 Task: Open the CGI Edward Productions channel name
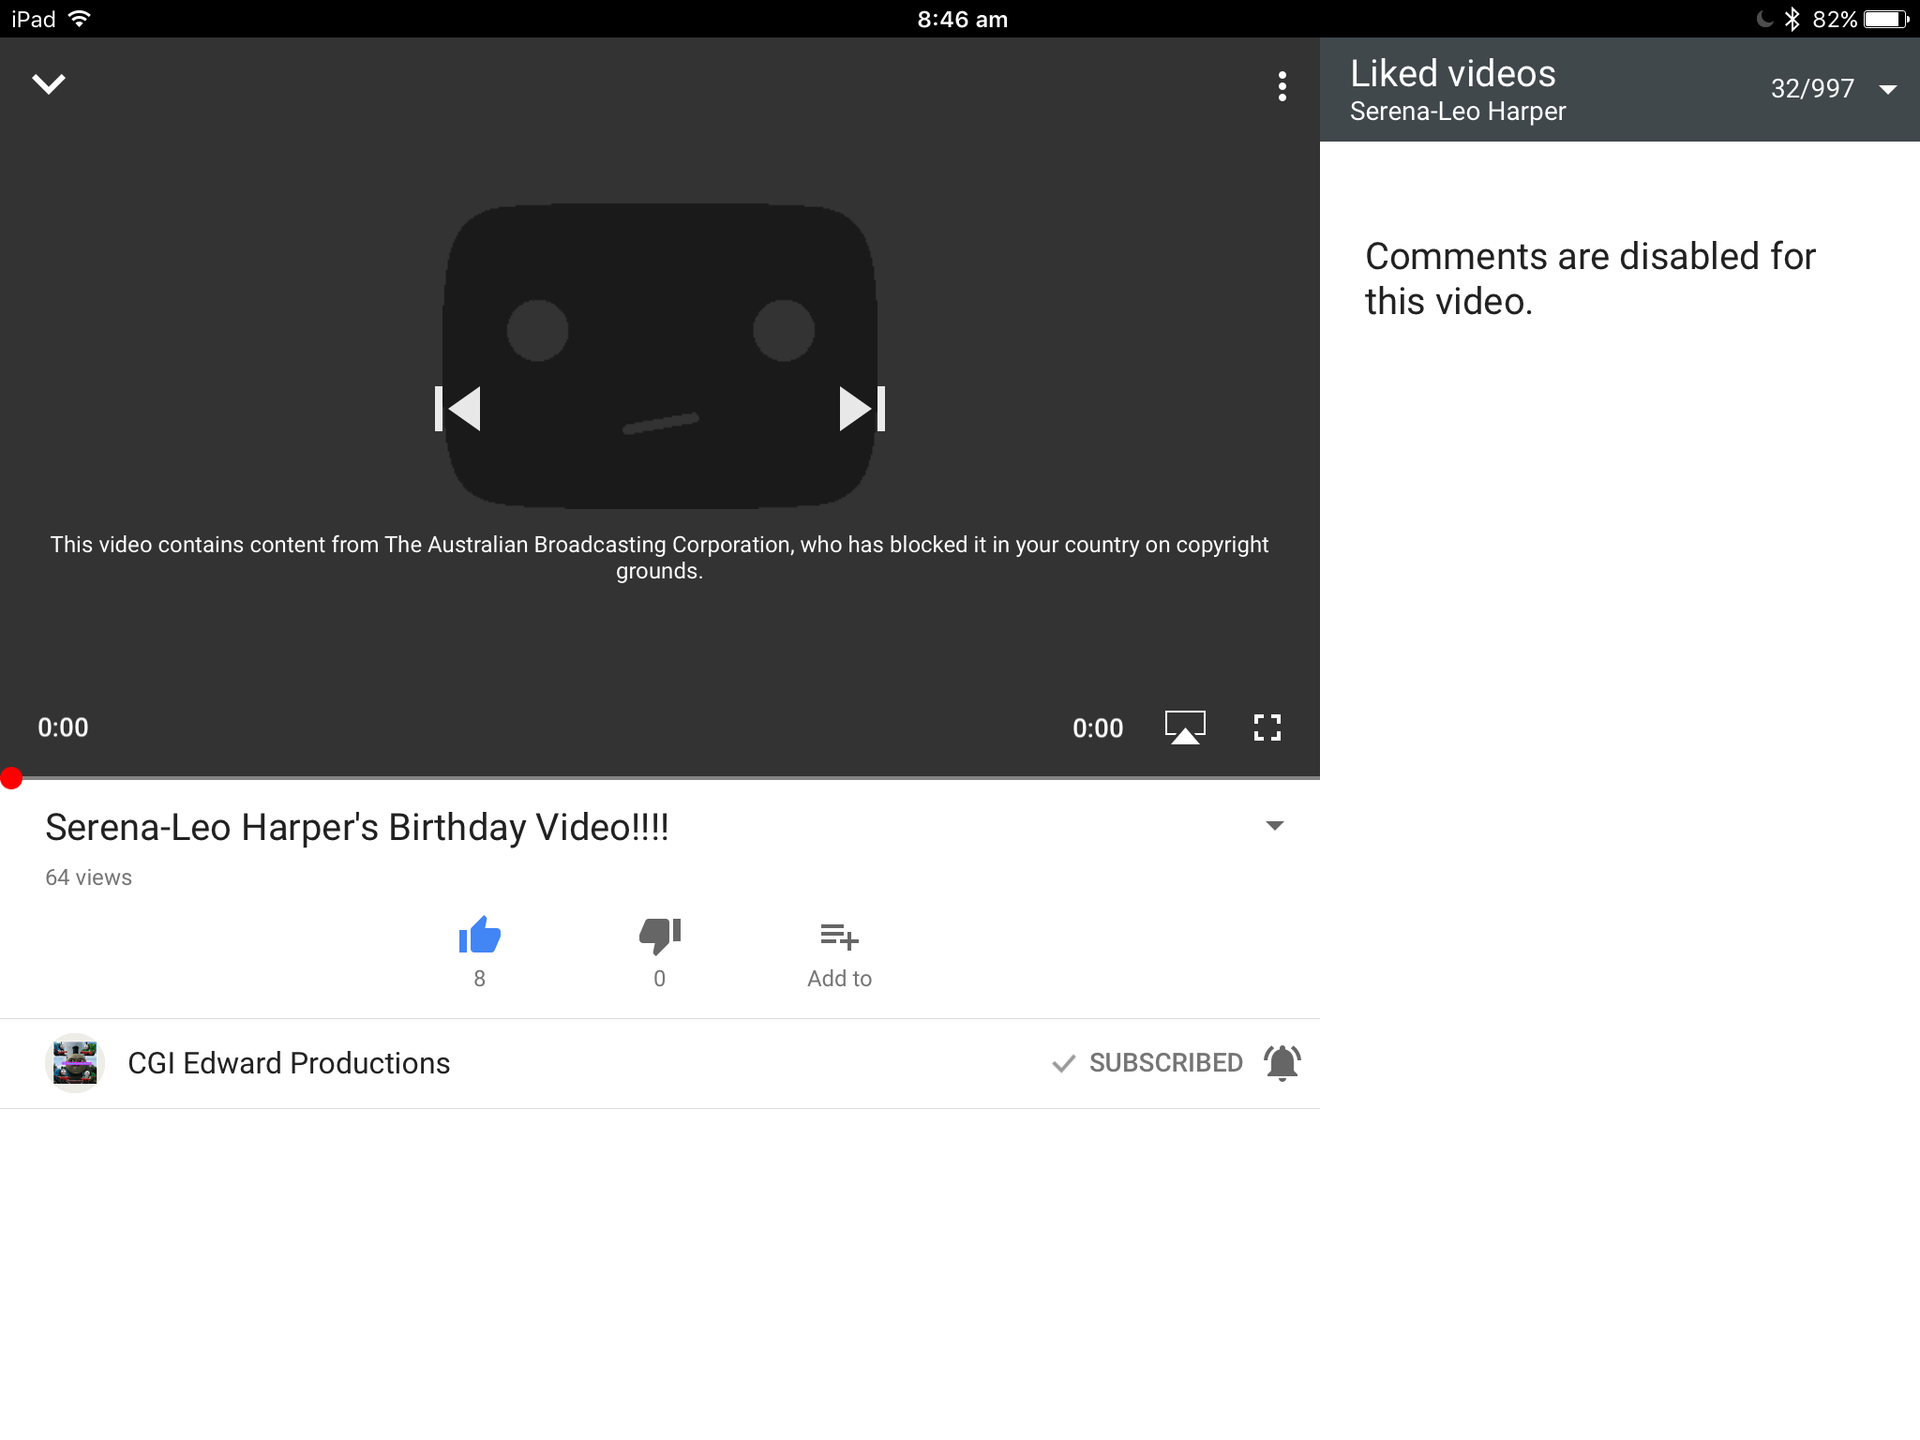click(289, 1063)
